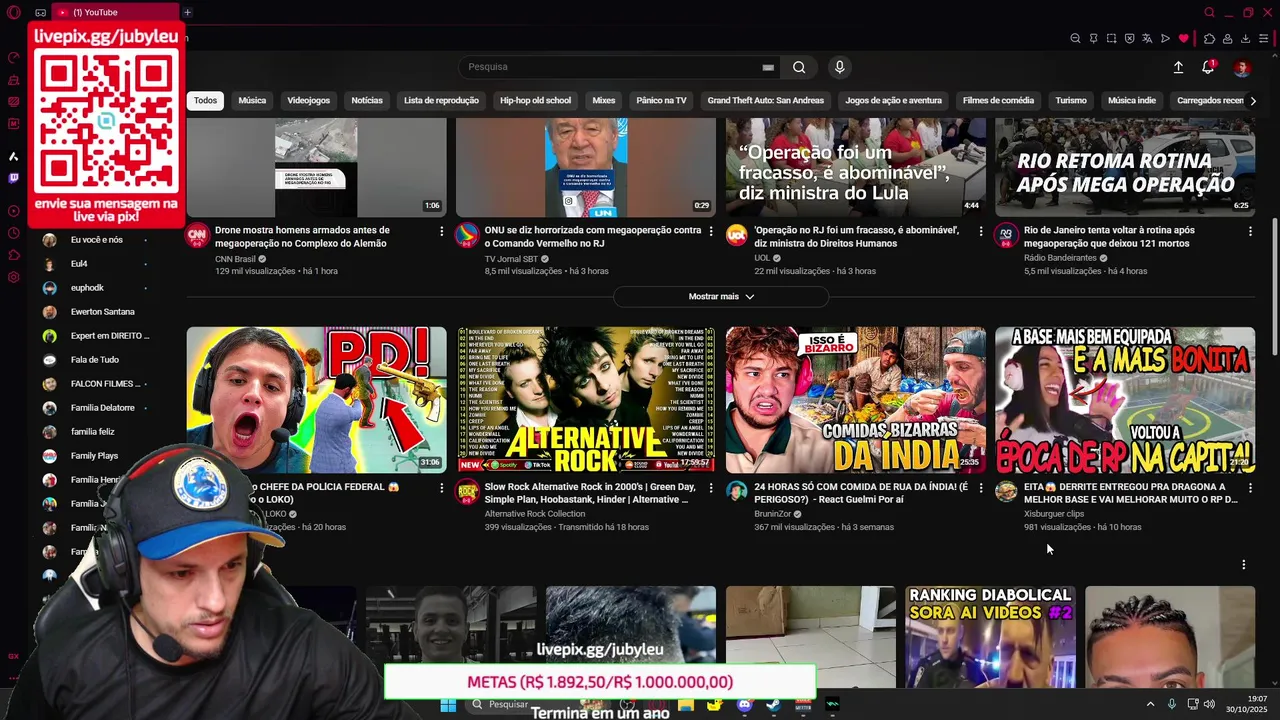Open browser downloads icon

click(1245, 39)
